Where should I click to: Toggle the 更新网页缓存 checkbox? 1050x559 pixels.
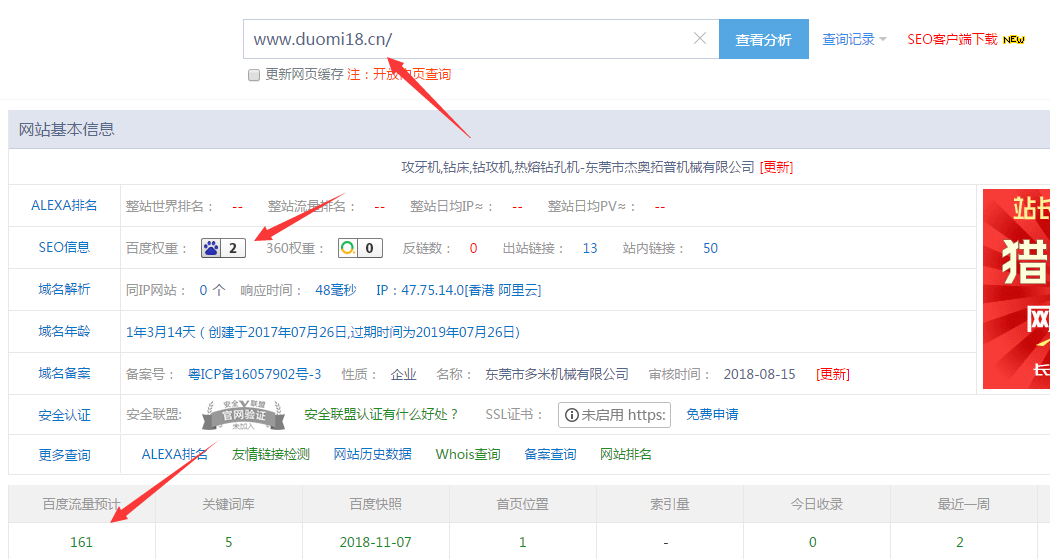pos(254,75)
